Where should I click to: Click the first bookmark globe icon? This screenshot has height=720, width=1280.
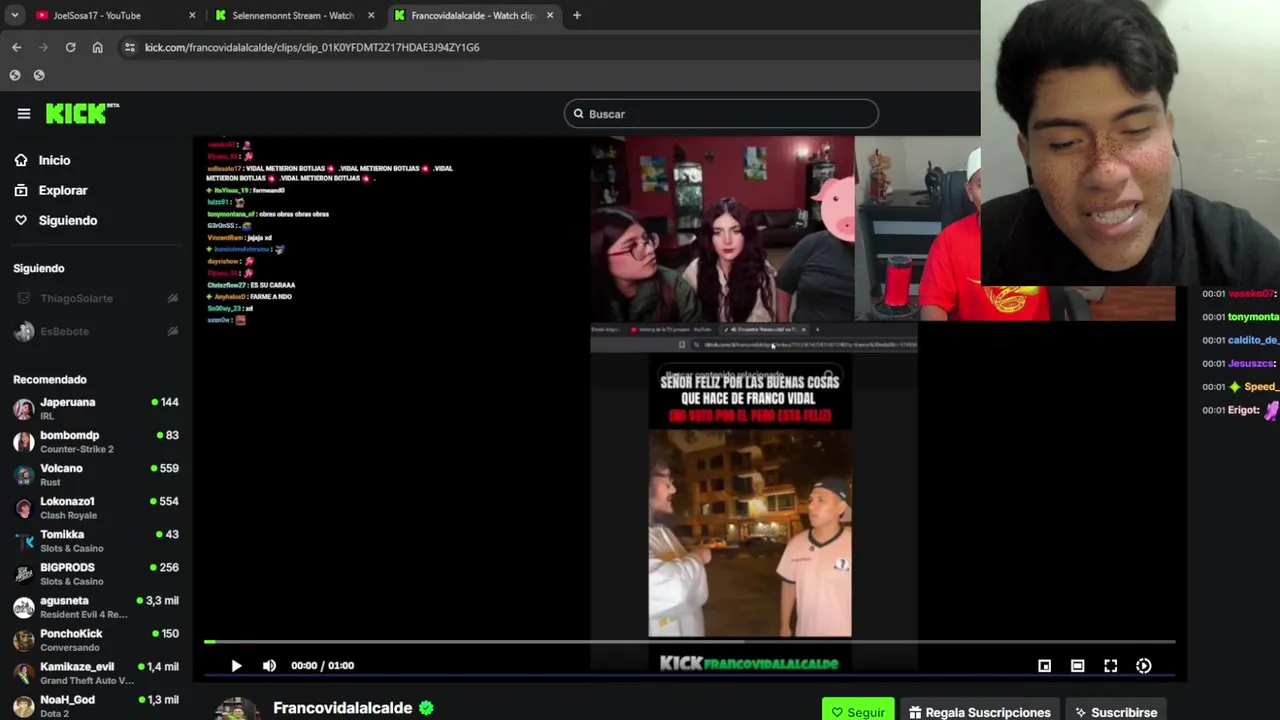coord(15,75)
